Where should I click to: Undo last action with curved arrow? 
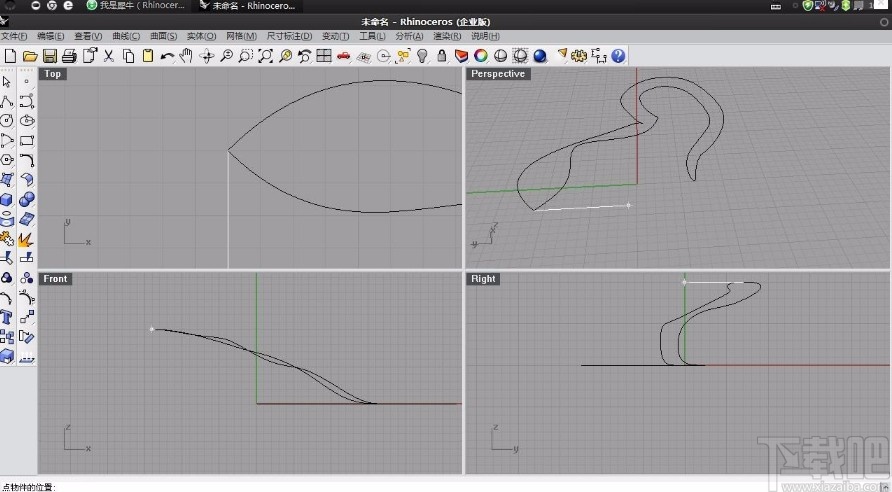point(167,56)
